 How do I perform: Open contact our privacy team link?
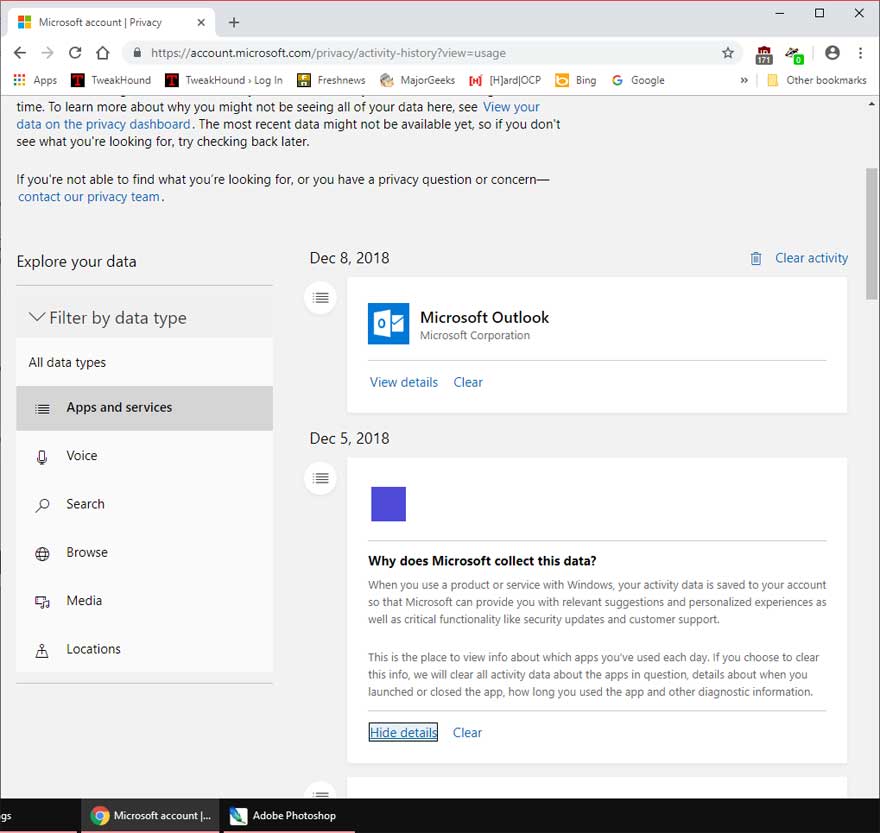click(89, 197)
